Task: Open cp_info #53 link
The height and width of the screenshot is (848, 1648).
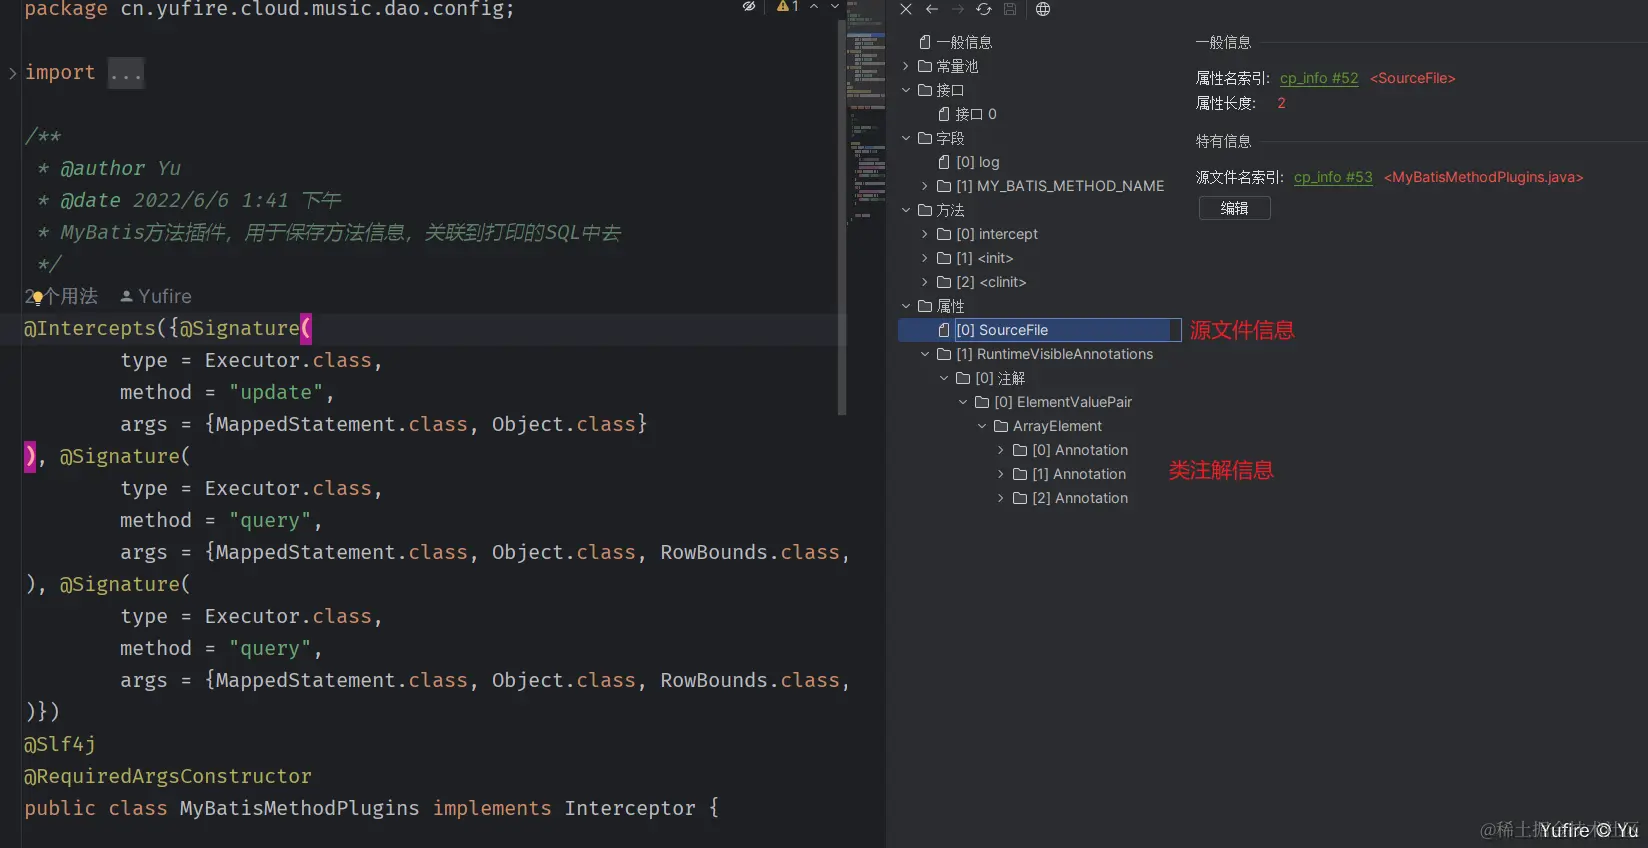Action: [x=1333, y=177]
